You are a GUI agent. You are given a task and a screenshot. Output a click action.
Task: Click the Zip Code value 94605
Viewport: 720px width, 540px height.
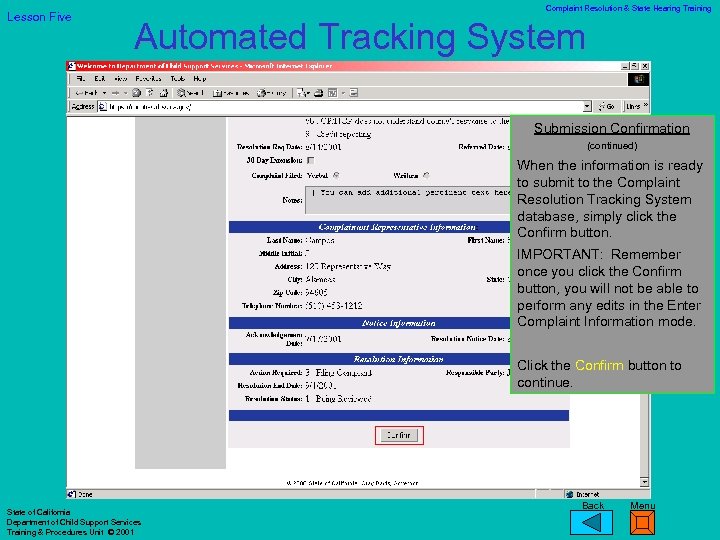pos(316,292)
